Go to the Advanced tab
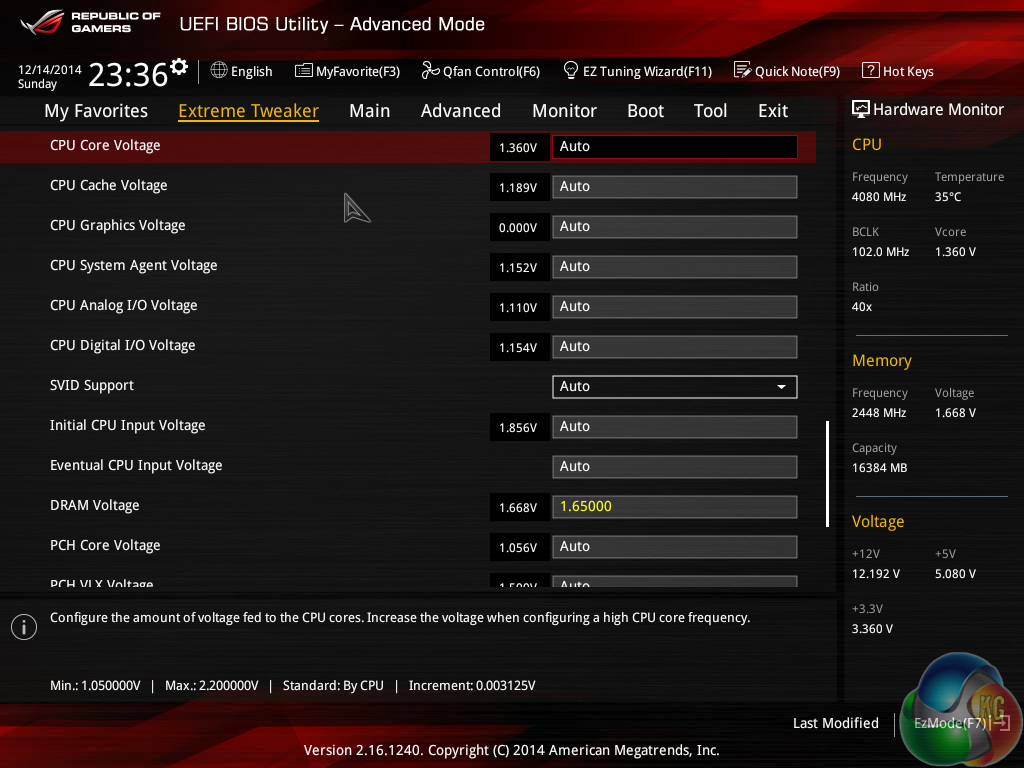Screen dimensions: 1024x768 pyautogui.click(x=461, y=111)
